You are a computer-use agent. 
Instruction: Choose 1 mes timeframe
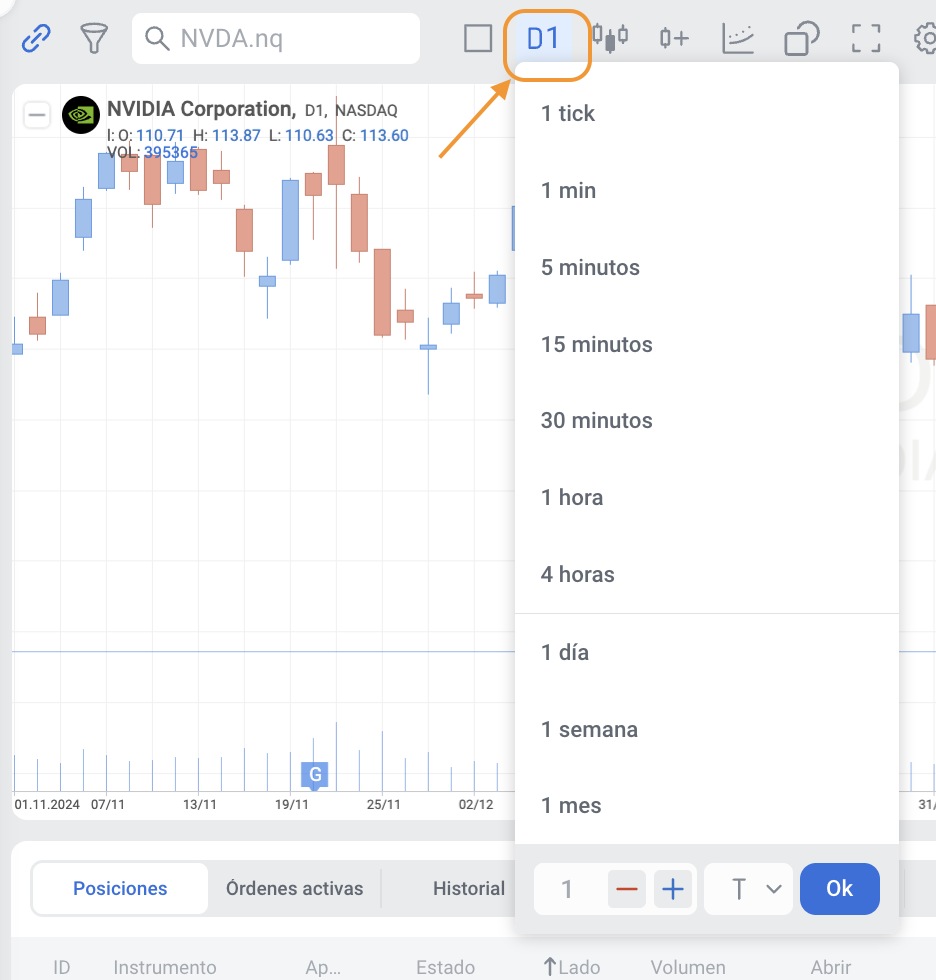click(707, 806)
